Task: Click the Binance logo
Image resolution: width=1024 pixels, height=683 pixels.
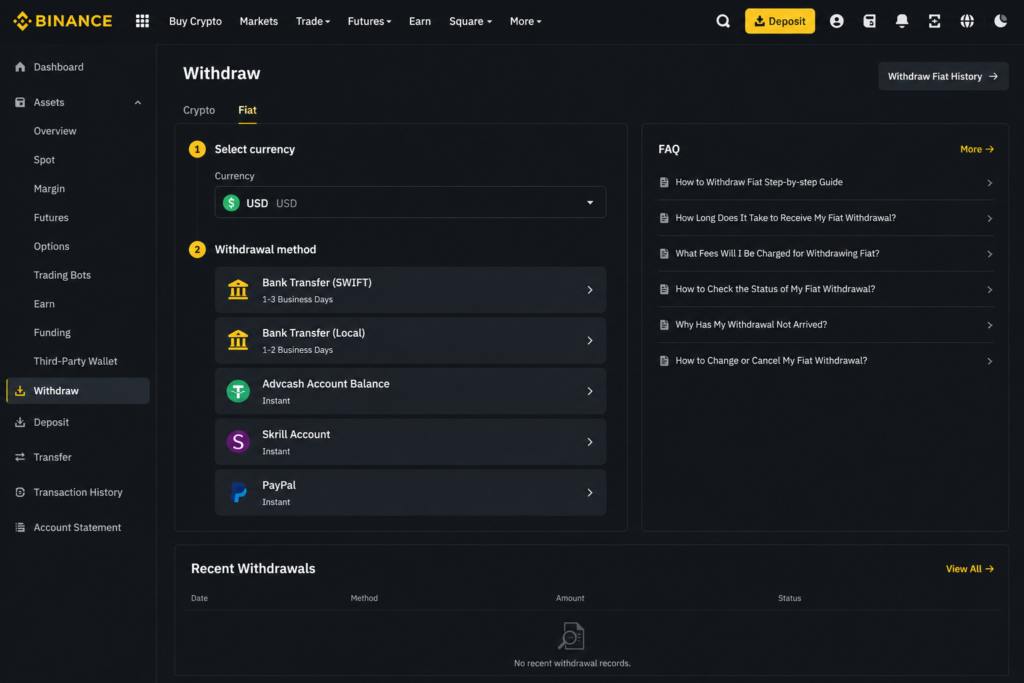Action: coord(63,21)
